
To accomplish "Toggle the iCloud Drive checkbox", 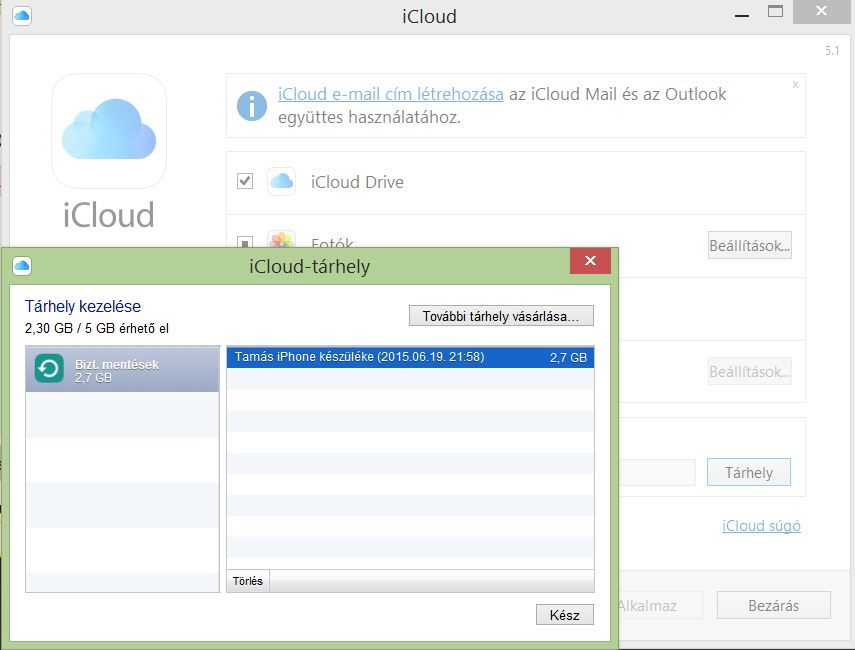I will [x=245, y=181].
